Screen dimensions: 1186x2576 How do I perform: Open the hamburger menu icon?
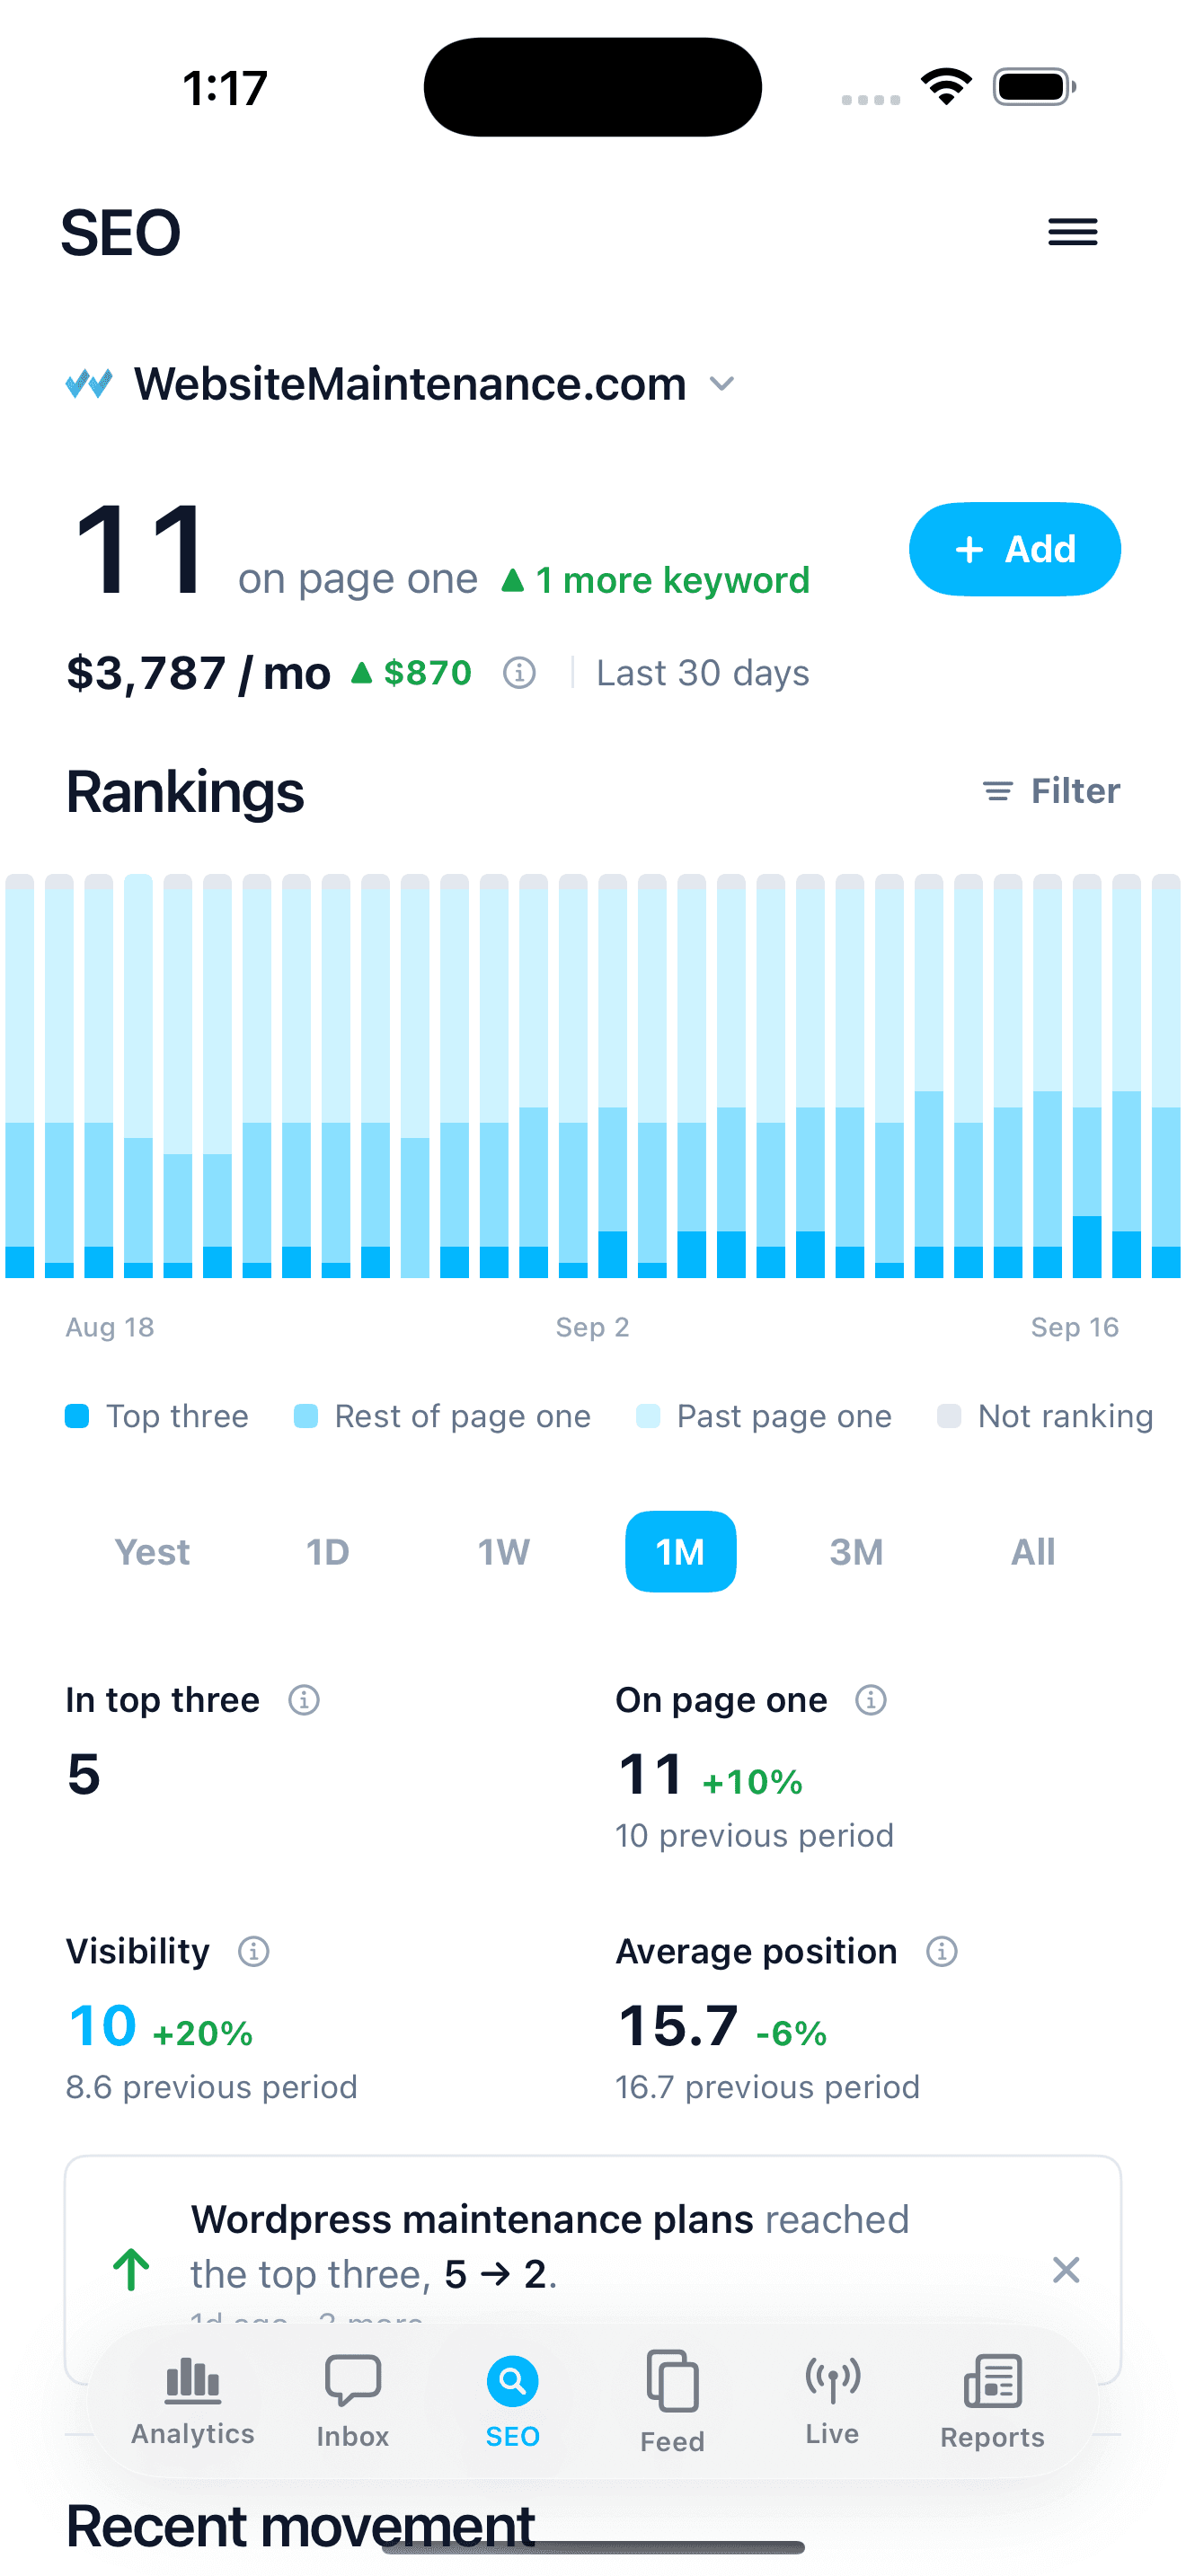1072,232
